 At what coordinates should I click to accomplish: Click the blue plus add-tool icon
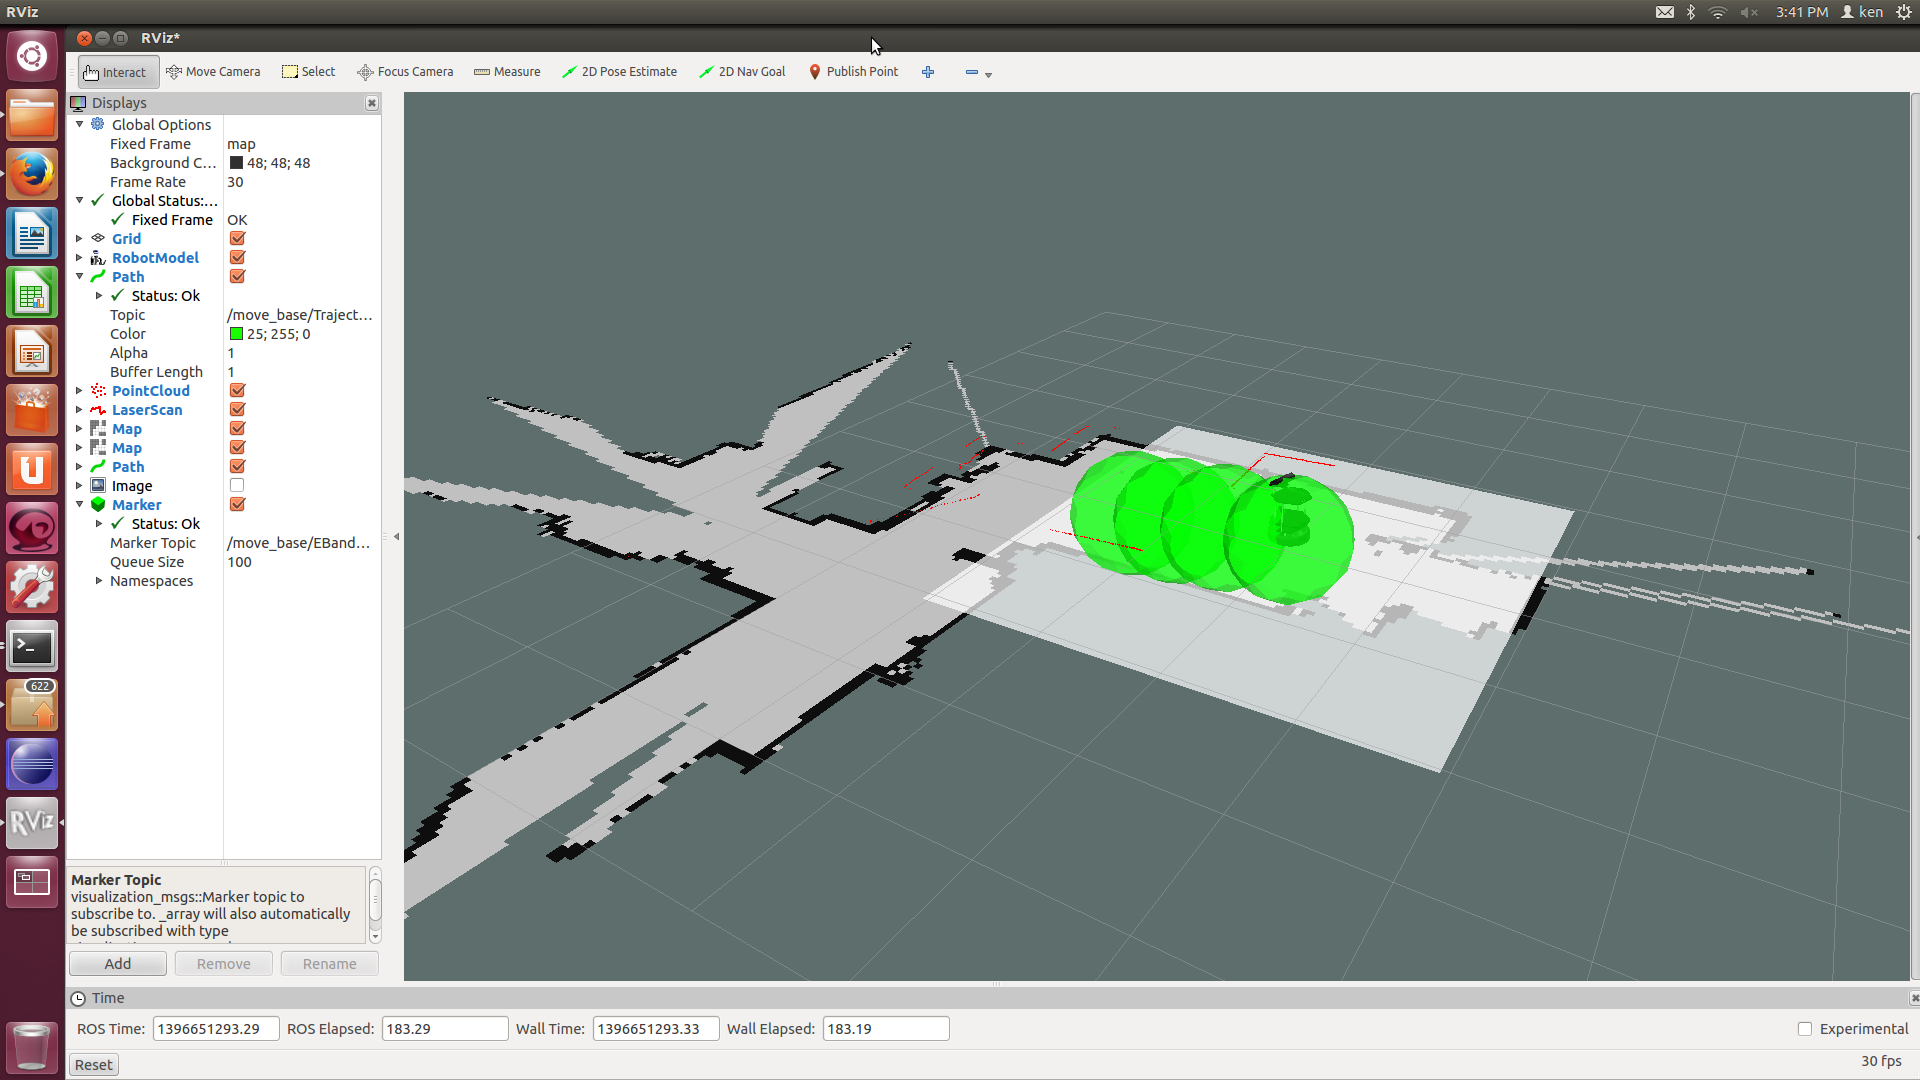928,72
